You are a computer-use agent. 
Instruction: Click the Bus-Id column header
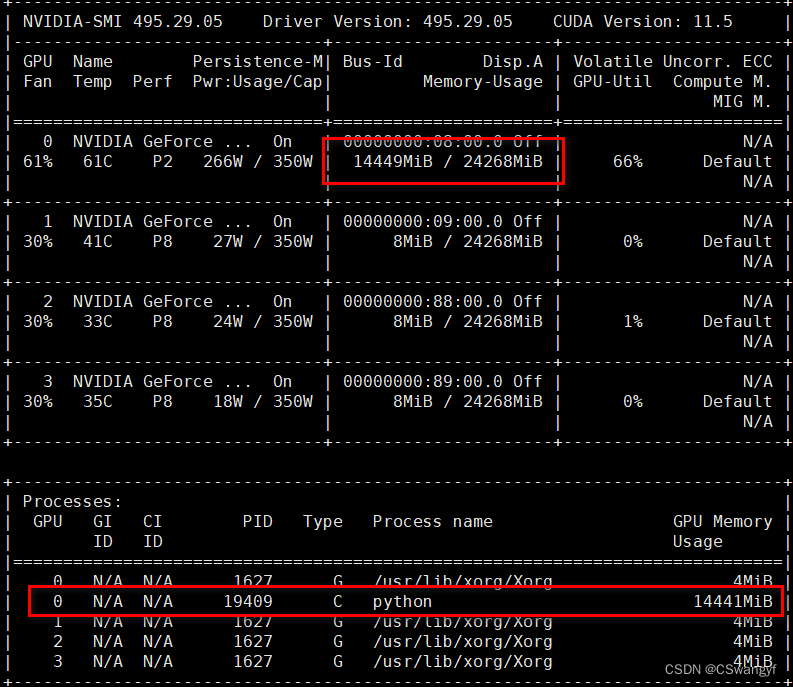(x=372, y=61)
